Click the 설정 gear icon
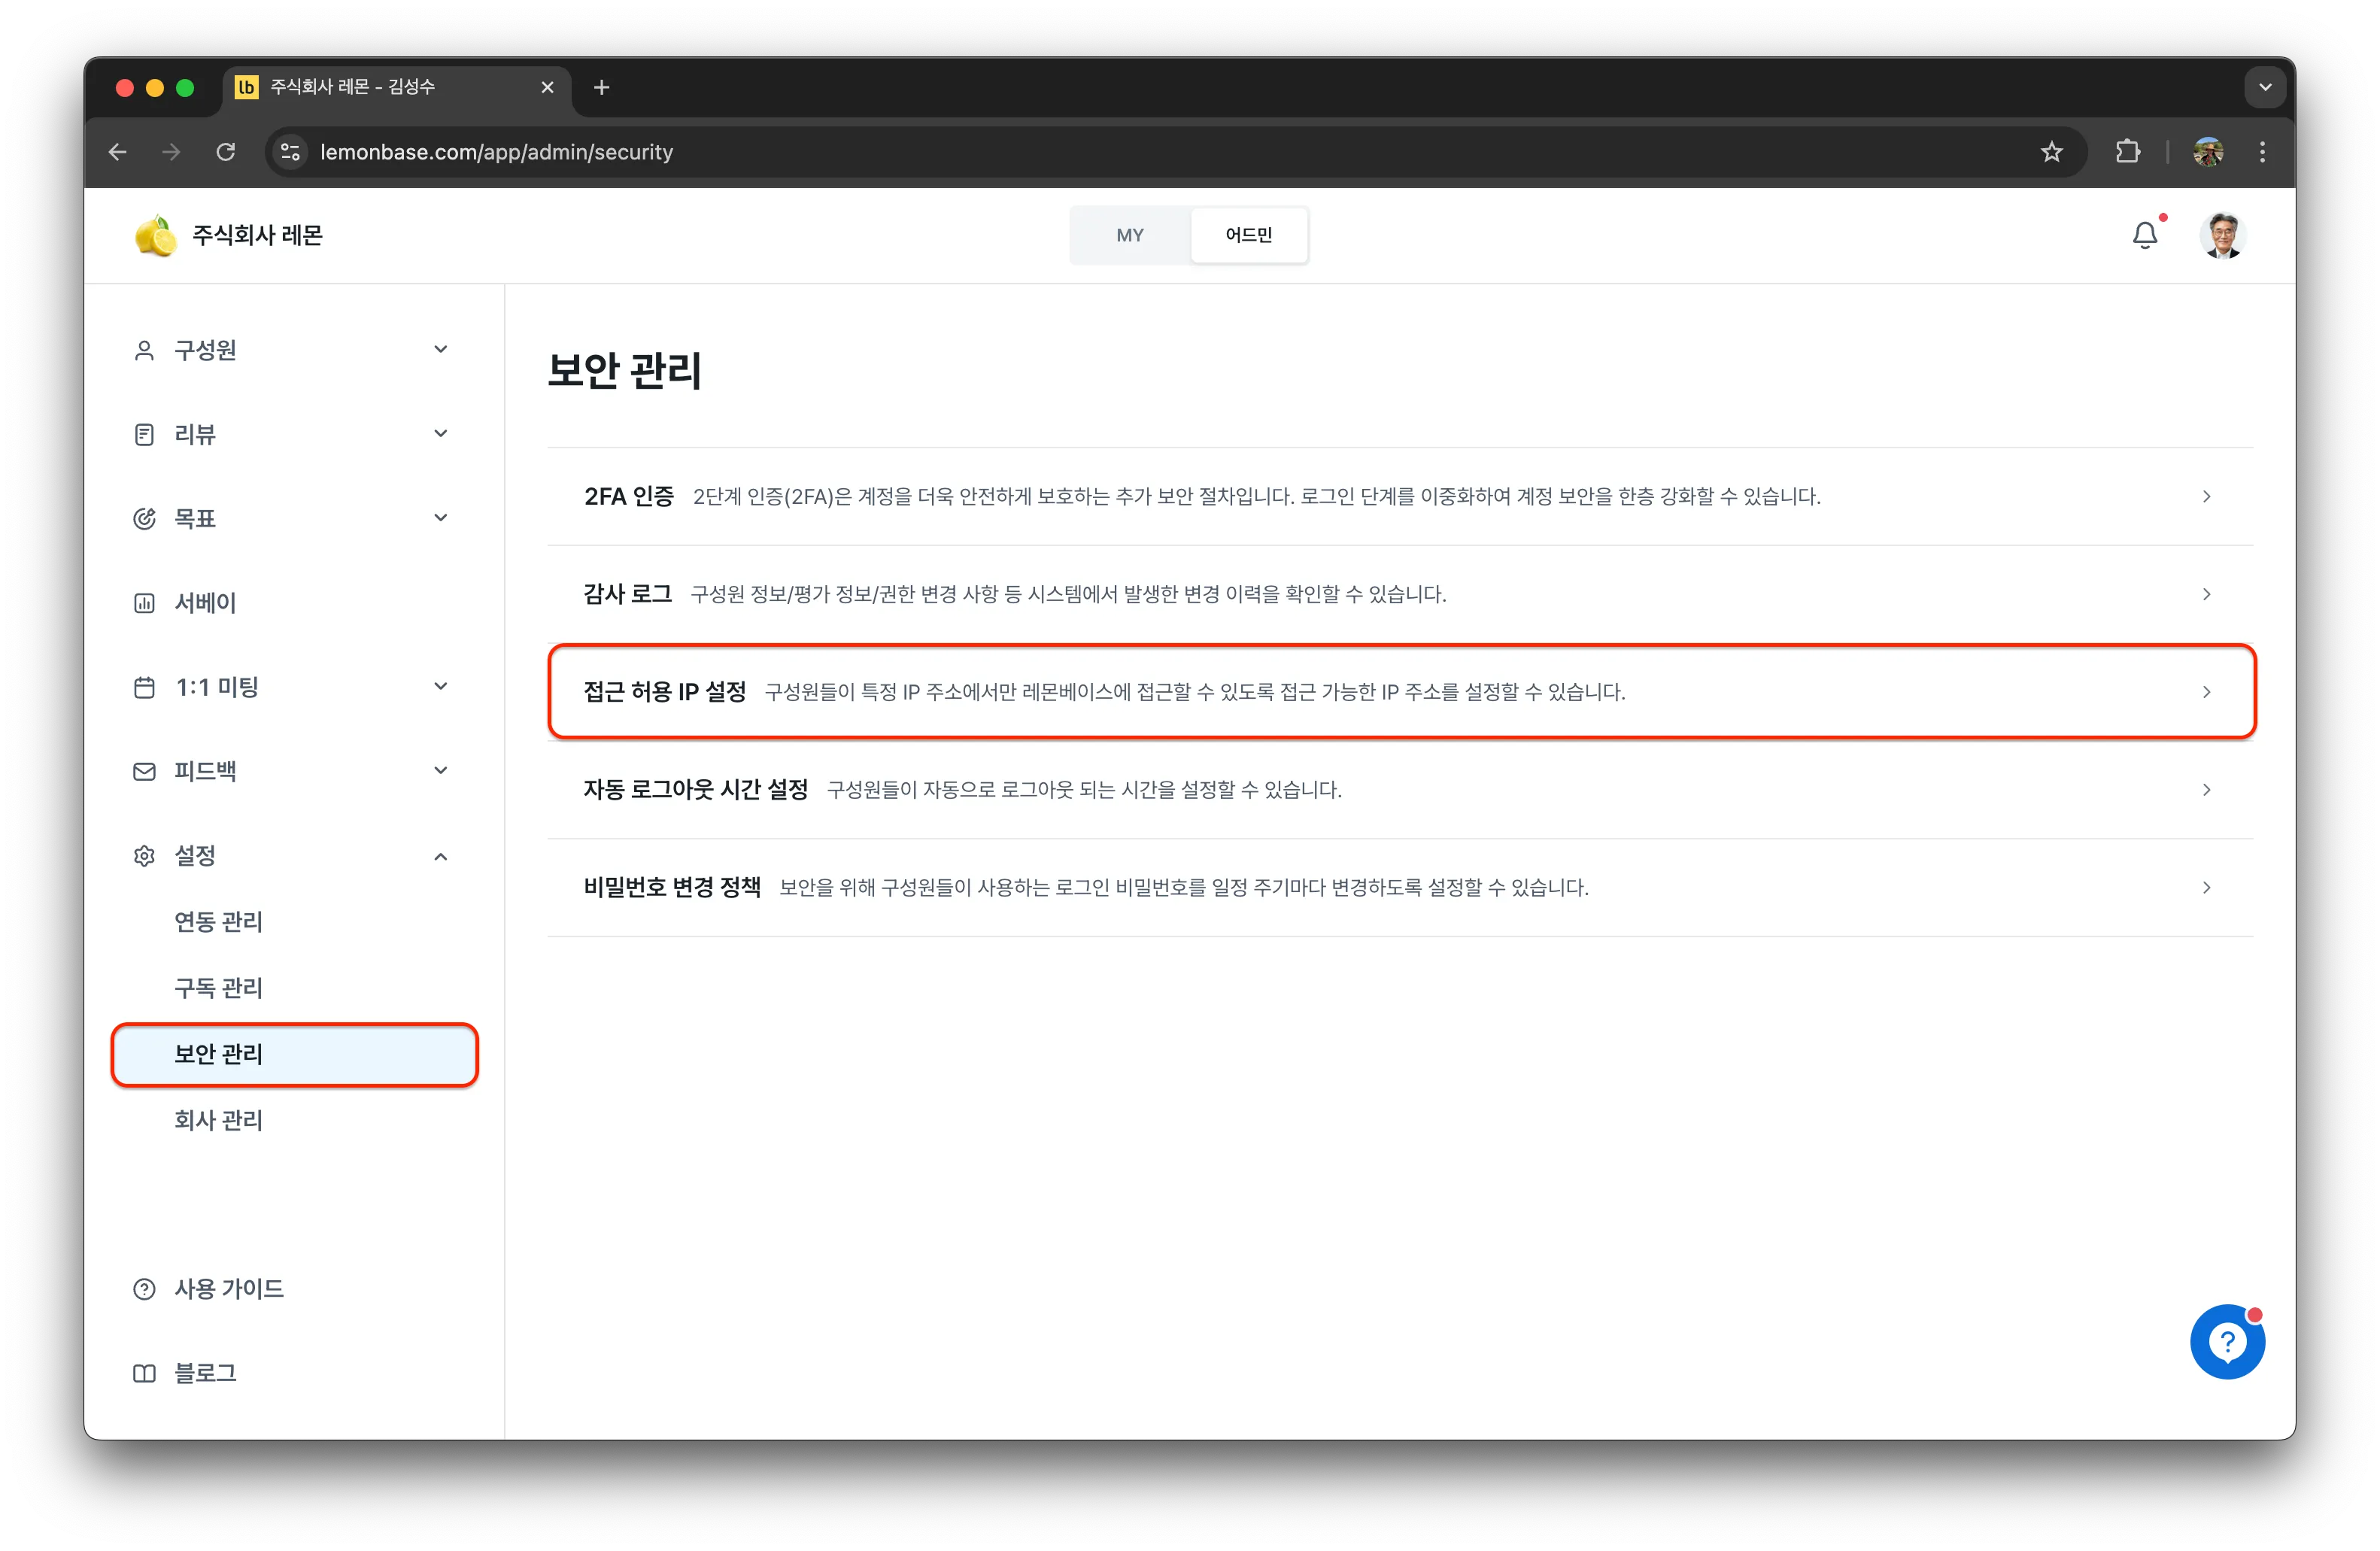The height and width of the screenshot is (1551, 2380). point(144,856)
